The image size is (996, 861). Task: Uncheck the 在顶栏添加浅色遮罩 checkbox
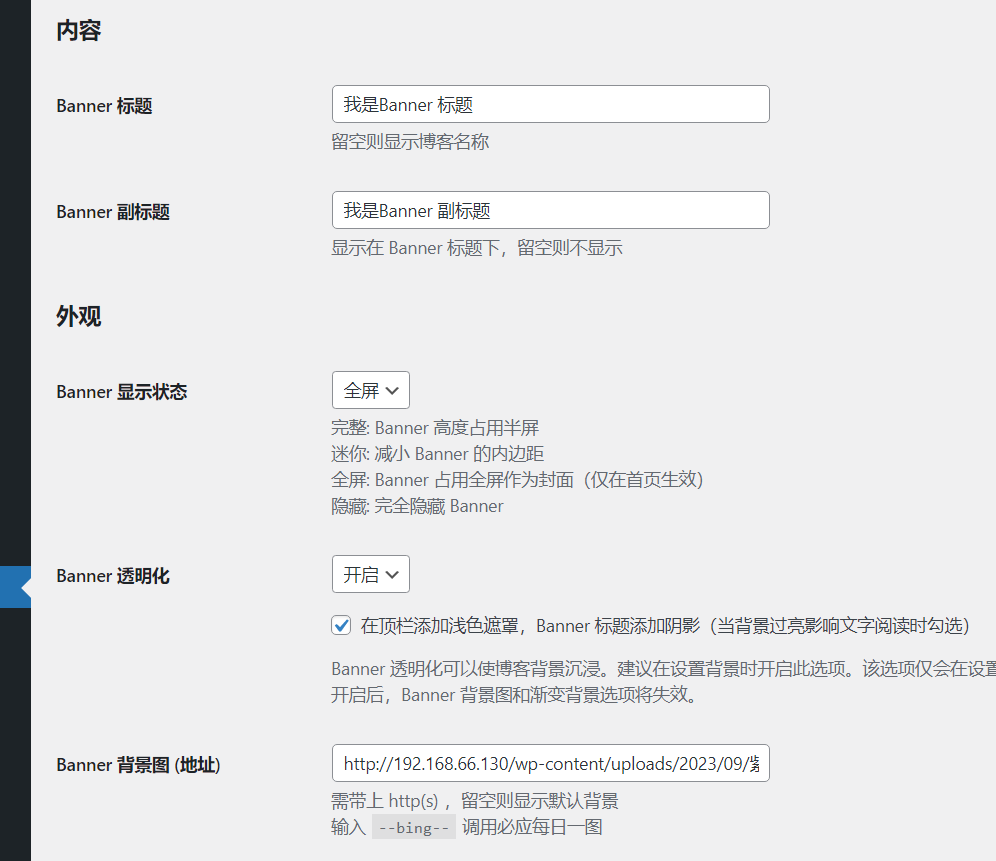tap(342, 626)
